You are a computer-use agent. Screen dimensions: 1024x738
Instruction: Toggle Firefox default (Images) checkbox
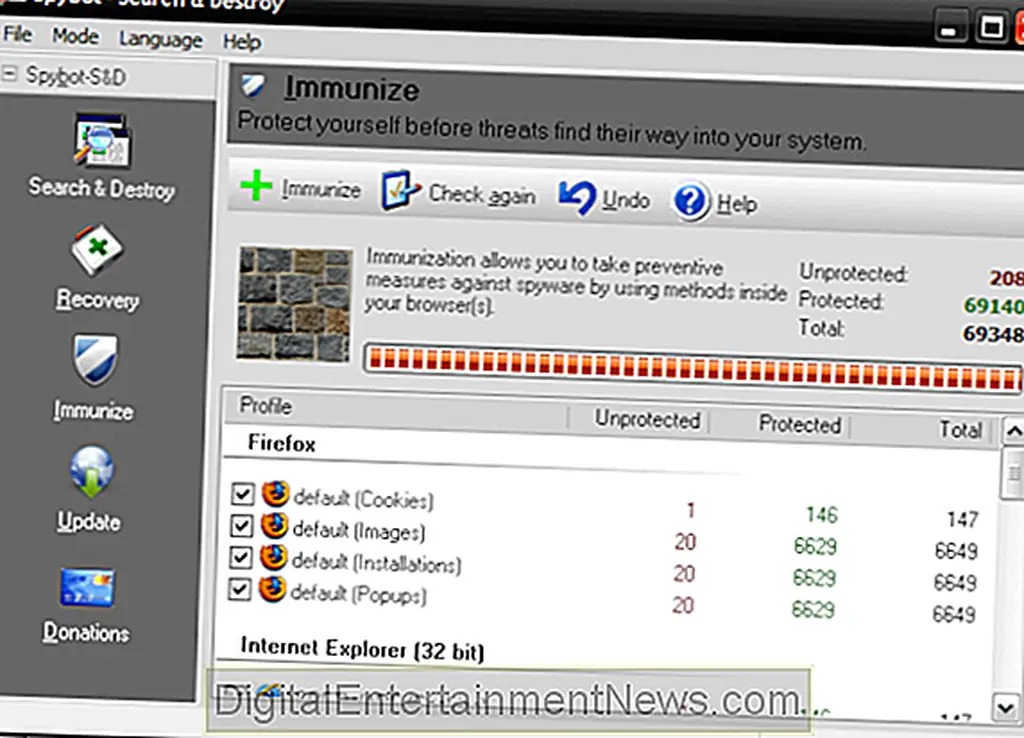point(241,527)
